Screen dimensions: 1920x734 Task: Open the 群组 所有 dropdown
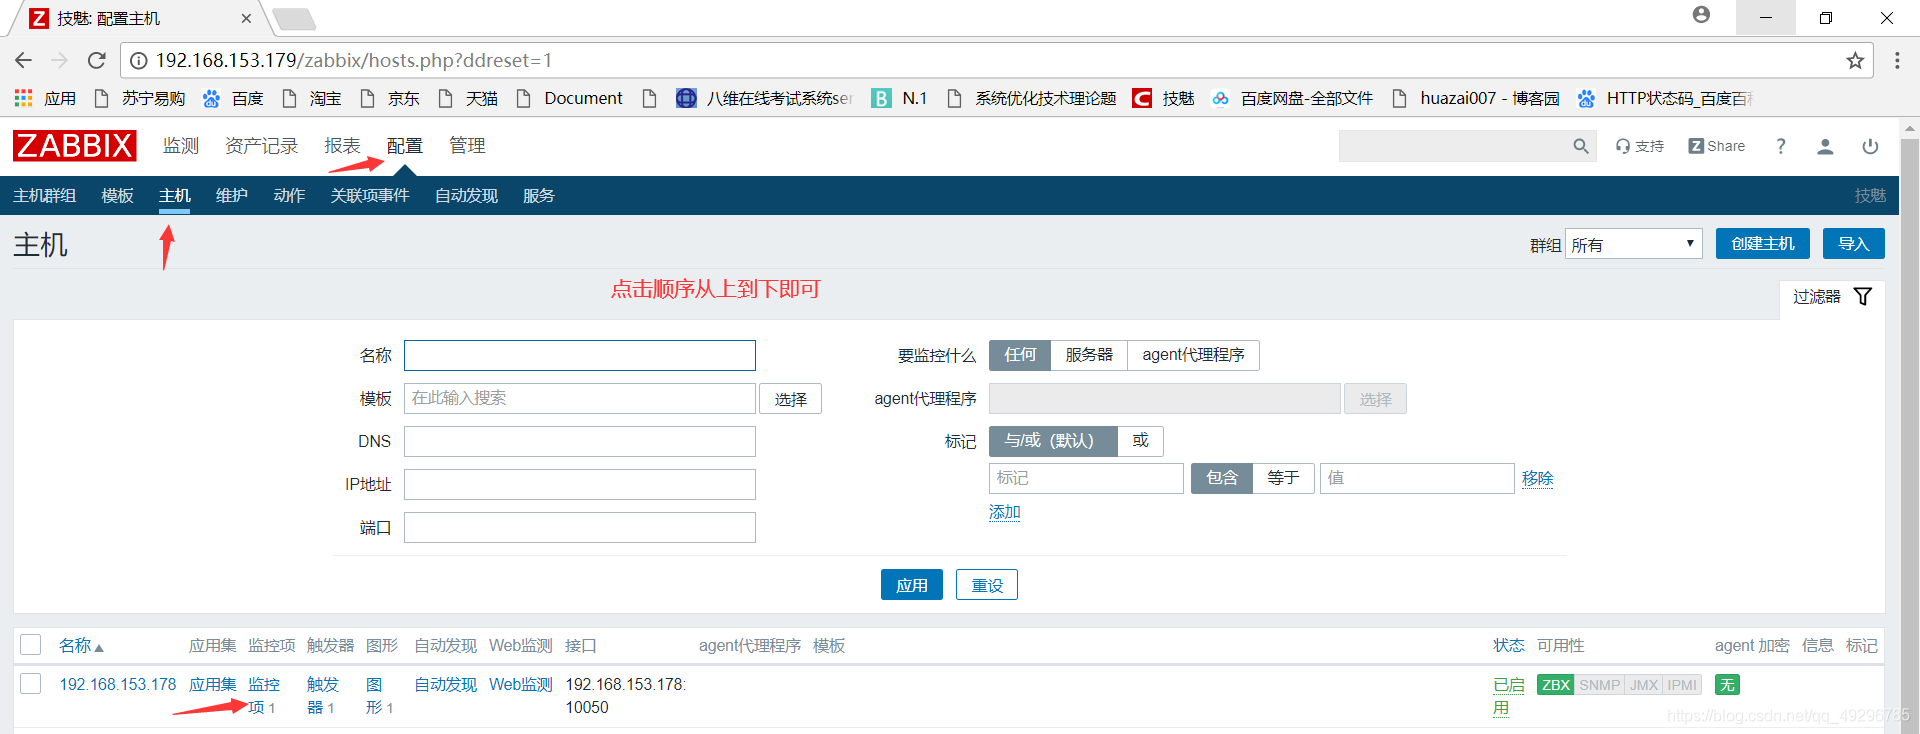[1634, 244]
